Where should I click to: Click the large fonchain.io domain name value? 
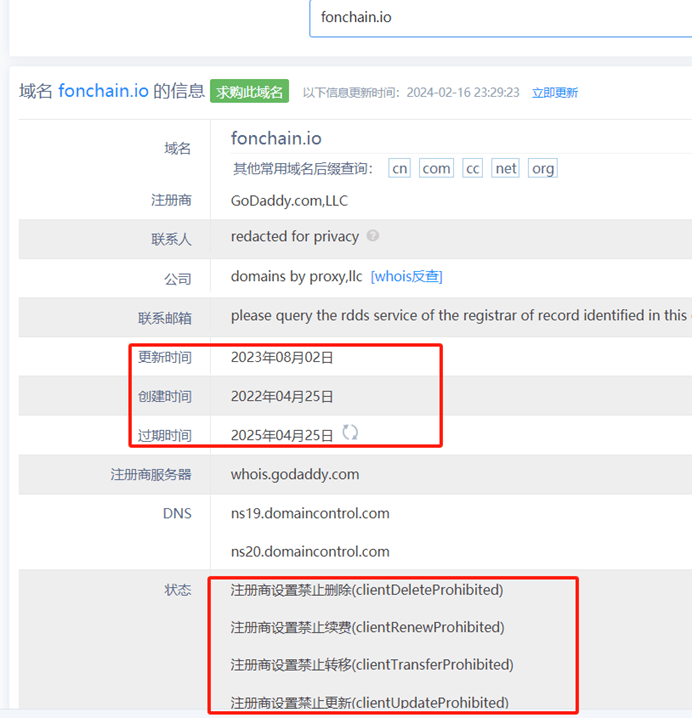pos(276,138)
